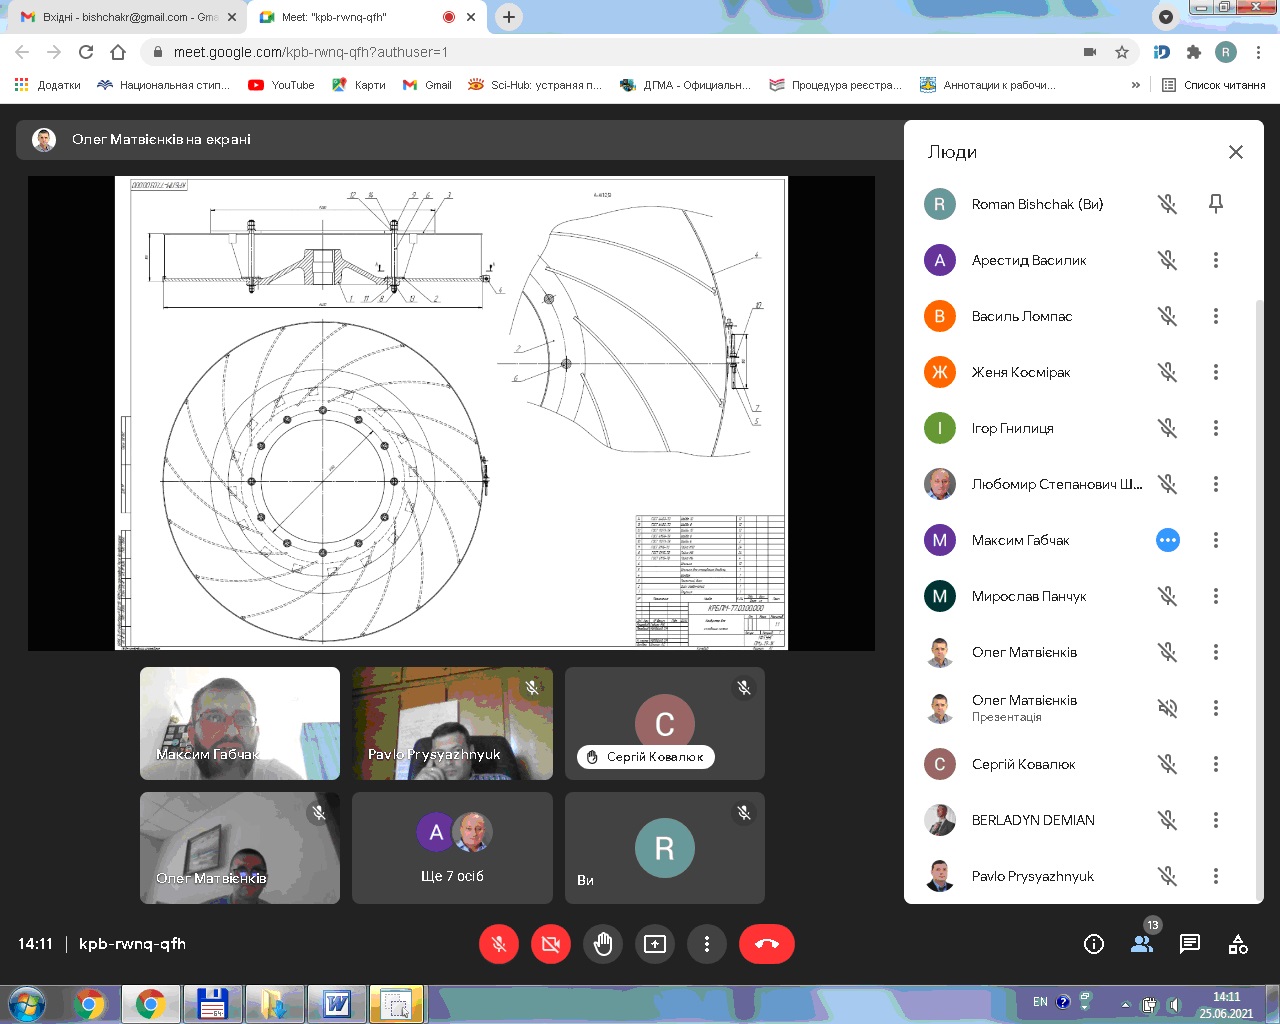Pin Roman Bishchak using pin icon
Screen dimensions: 1280x1024
tap(1216, 204)
